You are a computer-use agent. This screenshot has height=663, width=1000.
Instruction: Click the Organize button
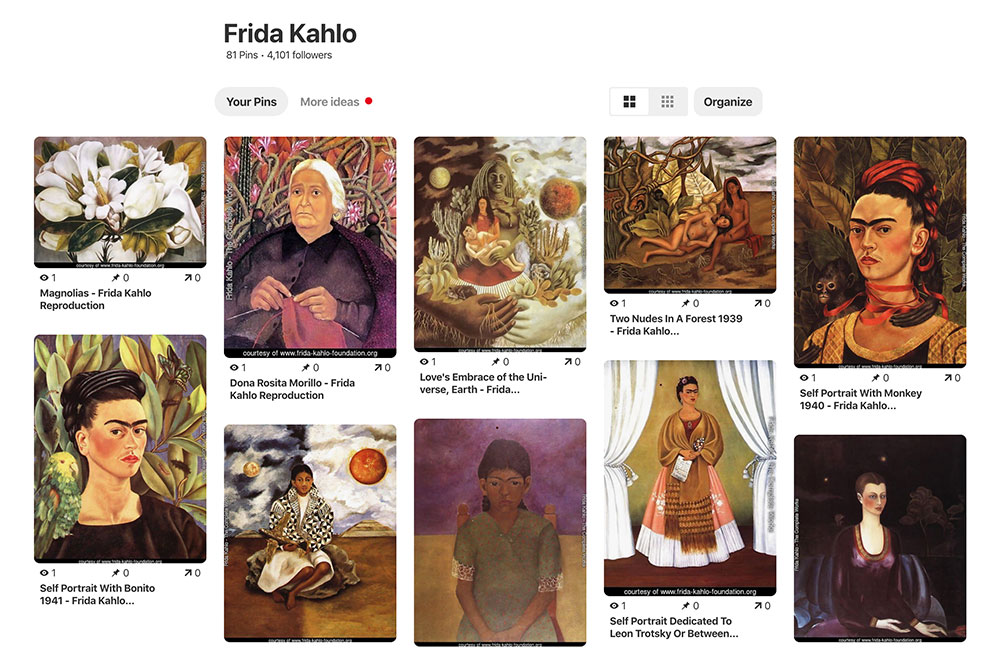coord(728,102)
